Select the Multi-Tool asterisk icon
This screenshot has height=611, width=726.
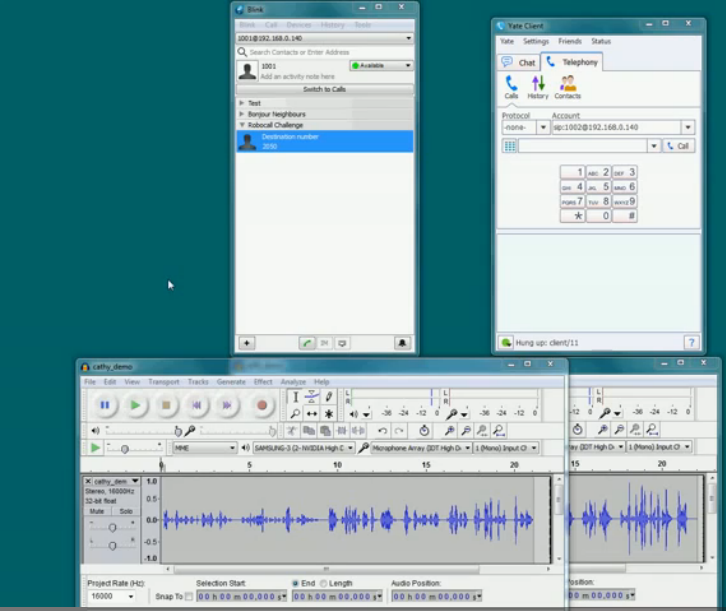tap(329, 413)
